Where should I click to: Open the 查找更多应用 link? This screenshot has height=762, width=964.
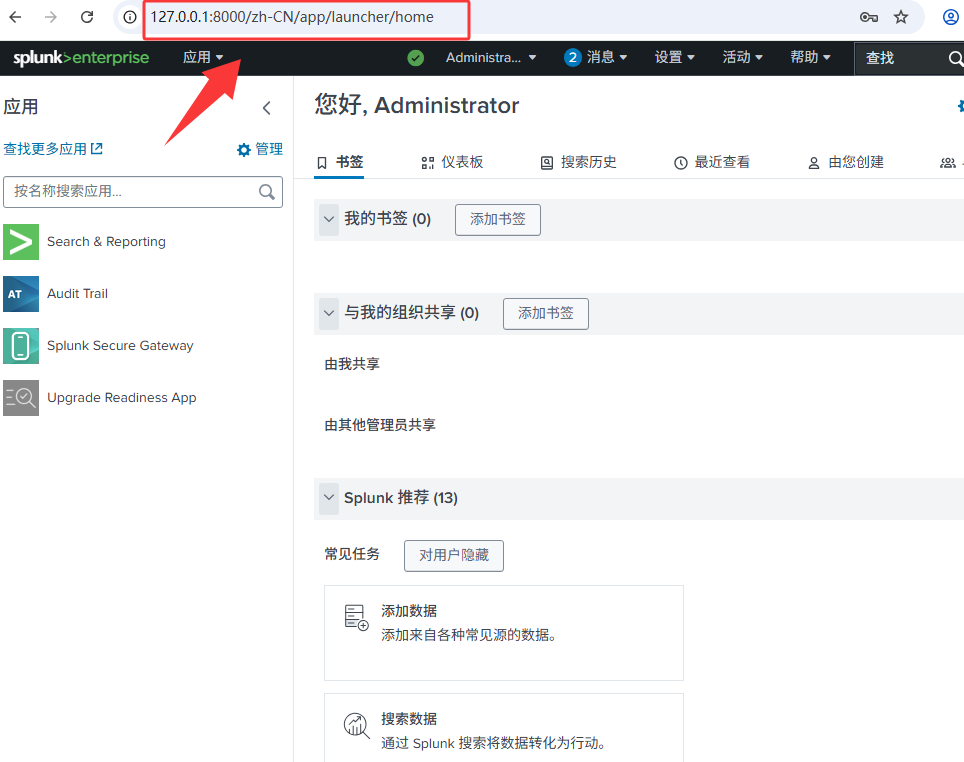pos(53,149)
